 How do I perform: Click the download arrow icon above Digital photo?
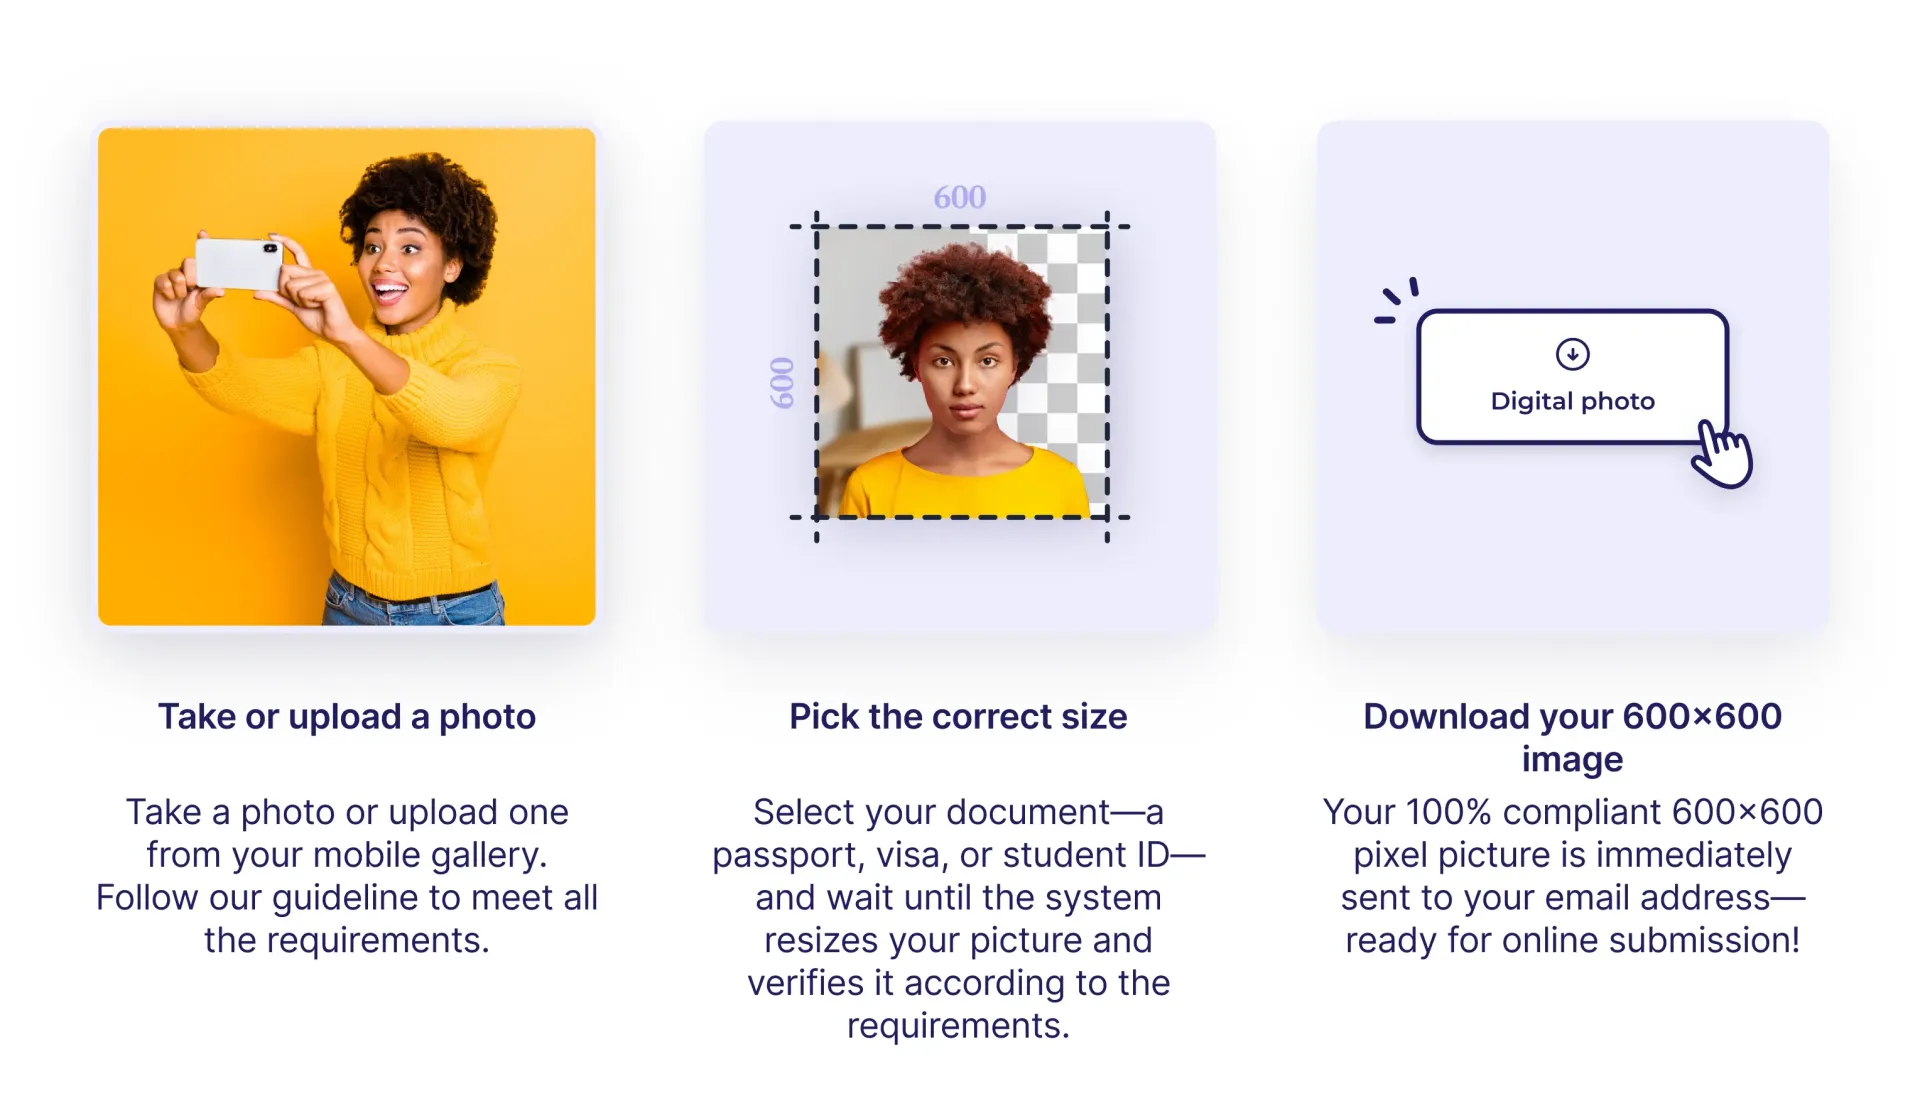pyautogui.click(x=1572, y=354)
